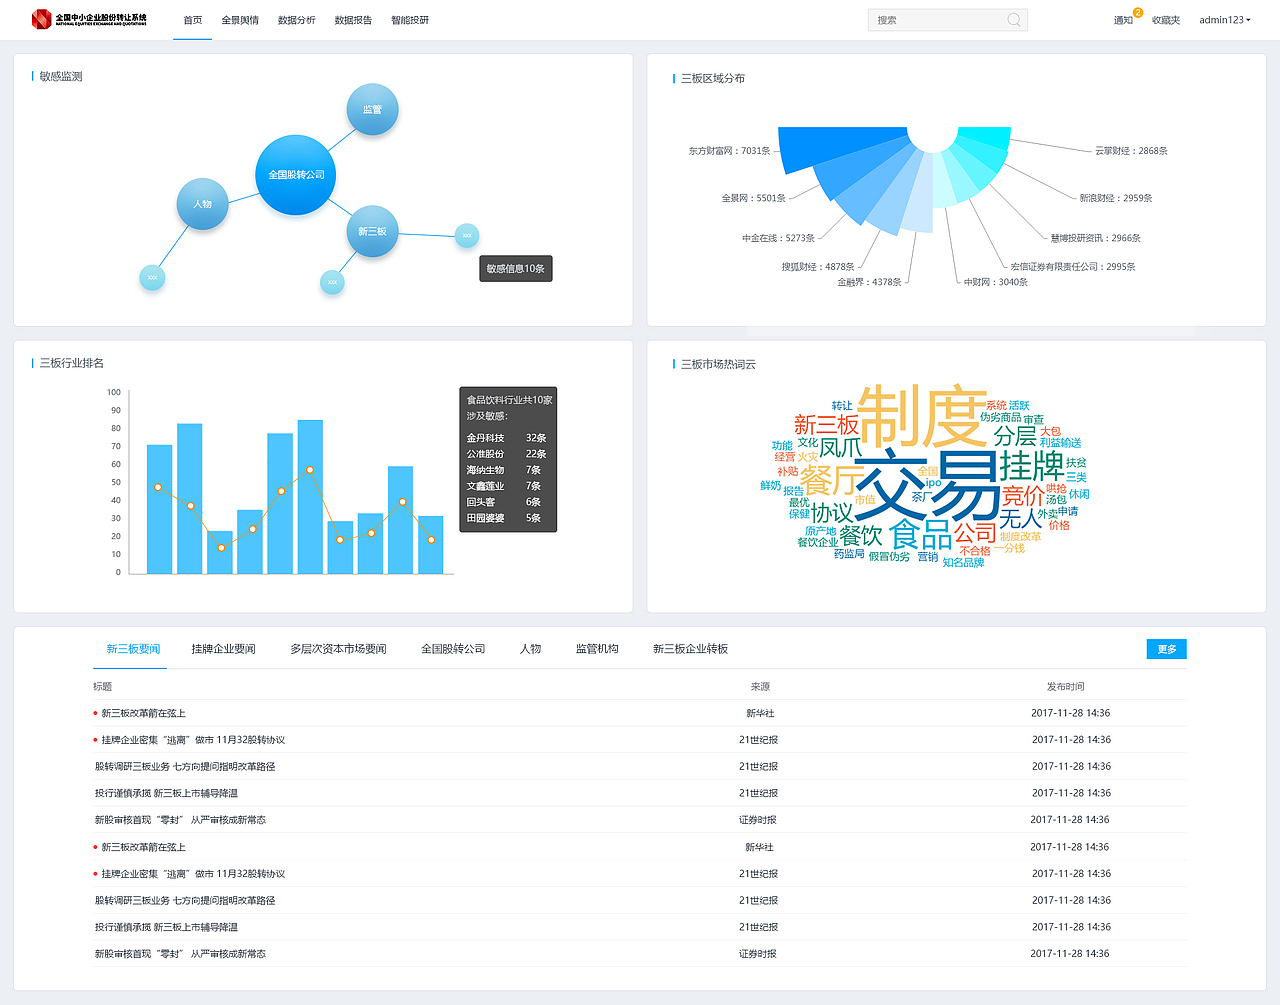Switch to 多层次资本市场要闻 tab

(338, 649)
